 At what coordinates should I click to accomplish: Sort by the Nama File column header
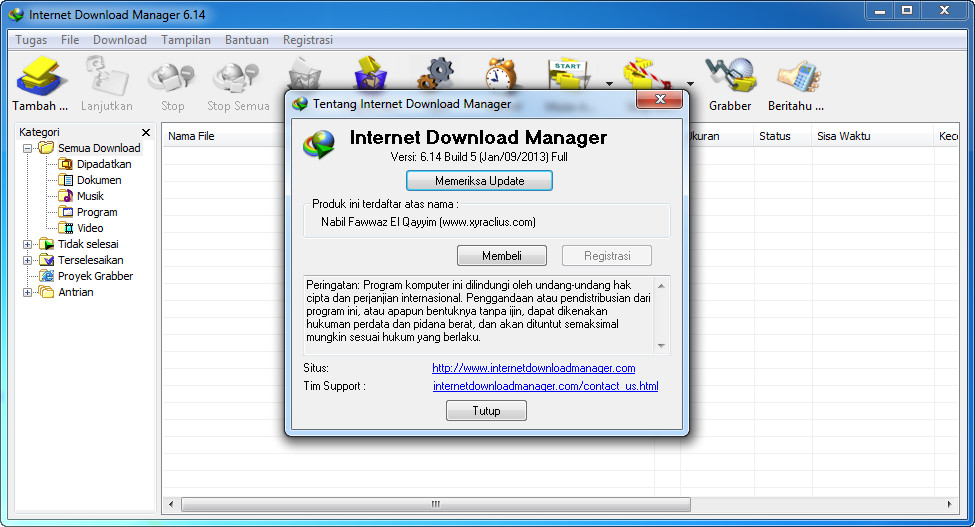[191, 136]
